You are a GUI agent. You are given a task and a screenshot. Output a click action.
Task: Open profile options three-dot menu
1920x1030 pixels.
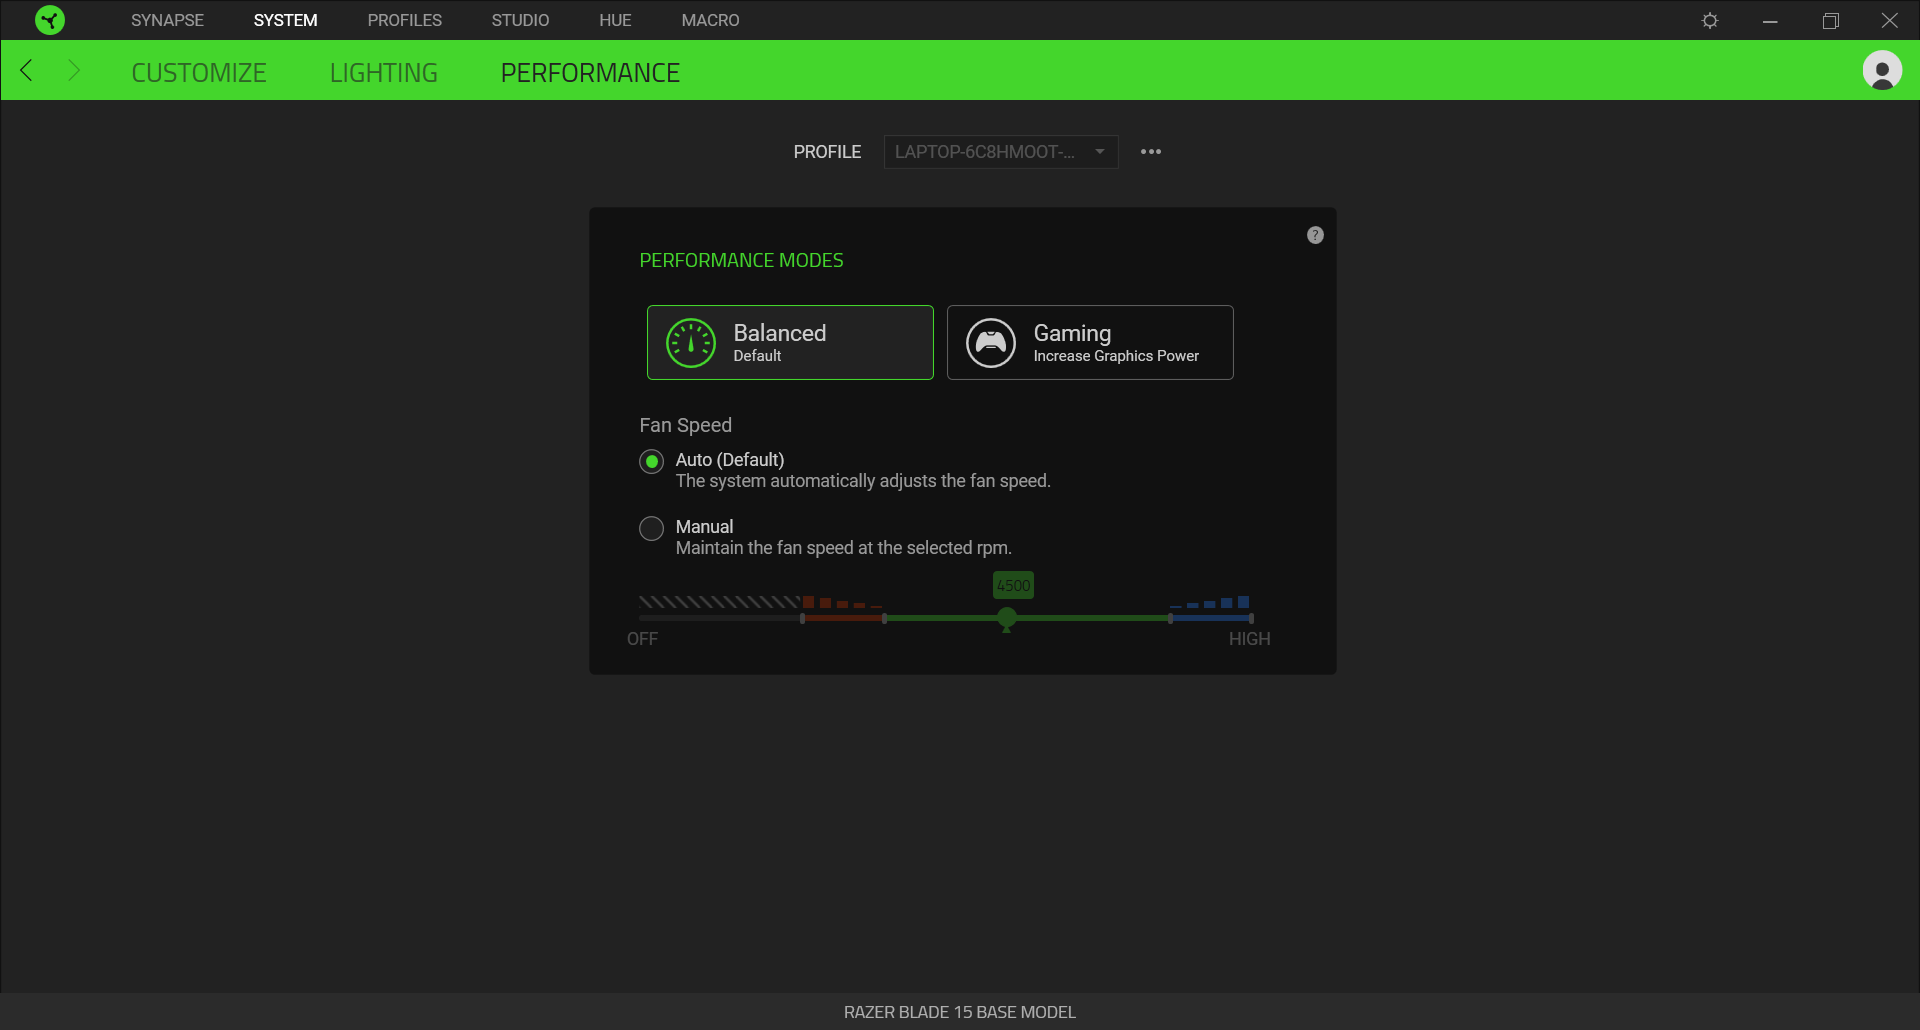pos(1151,152)
